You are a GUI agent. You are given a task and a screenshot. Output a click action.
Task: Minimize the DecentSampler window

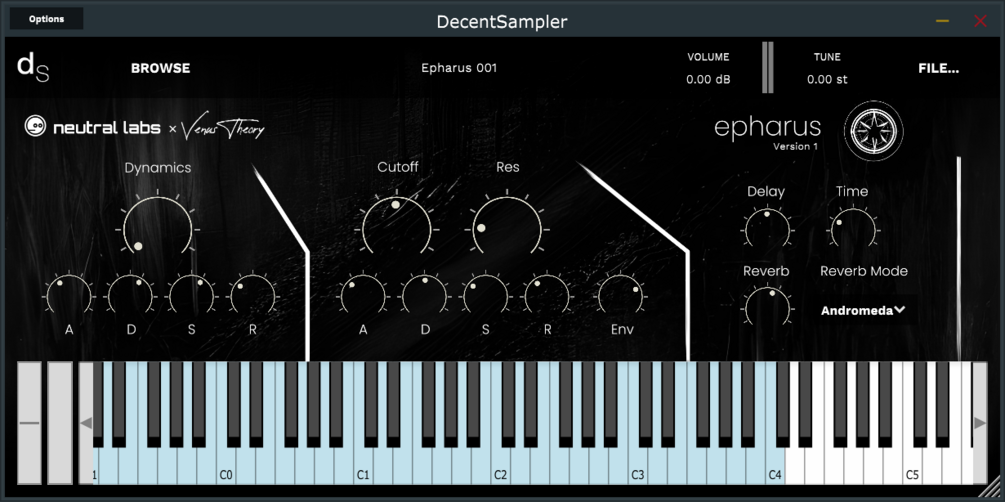[x=942, y=21]
